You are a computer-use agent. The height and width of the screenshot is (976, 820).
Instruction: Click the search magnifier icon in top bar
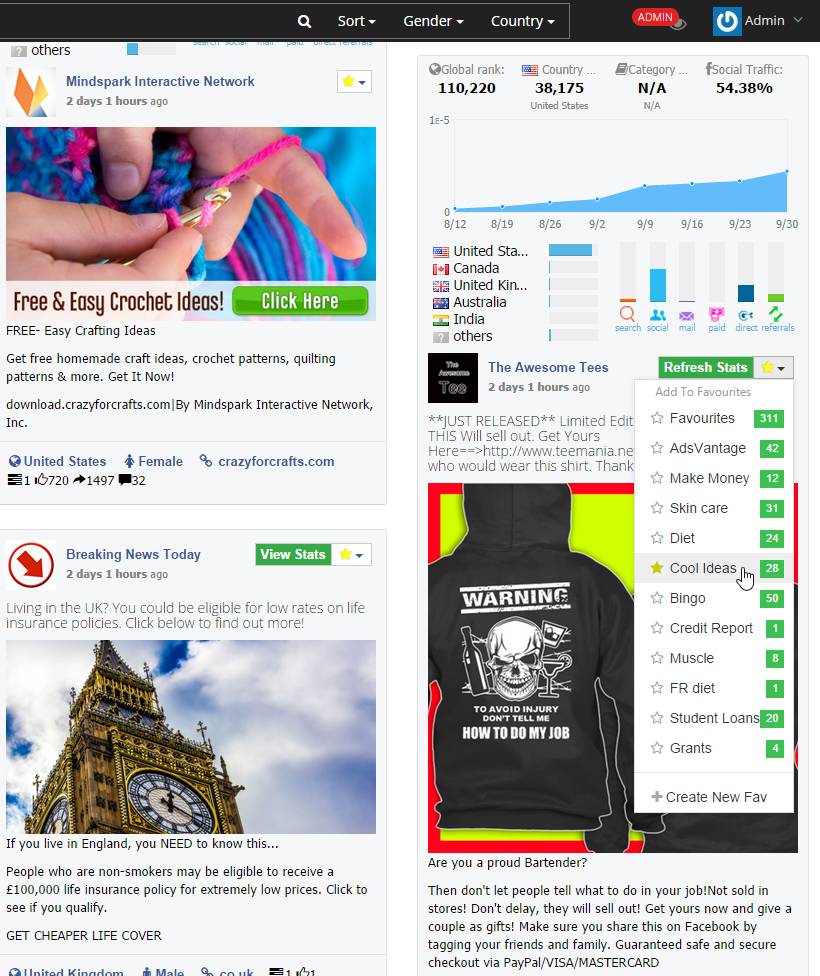pyautogui.click(x=304, y=21)
